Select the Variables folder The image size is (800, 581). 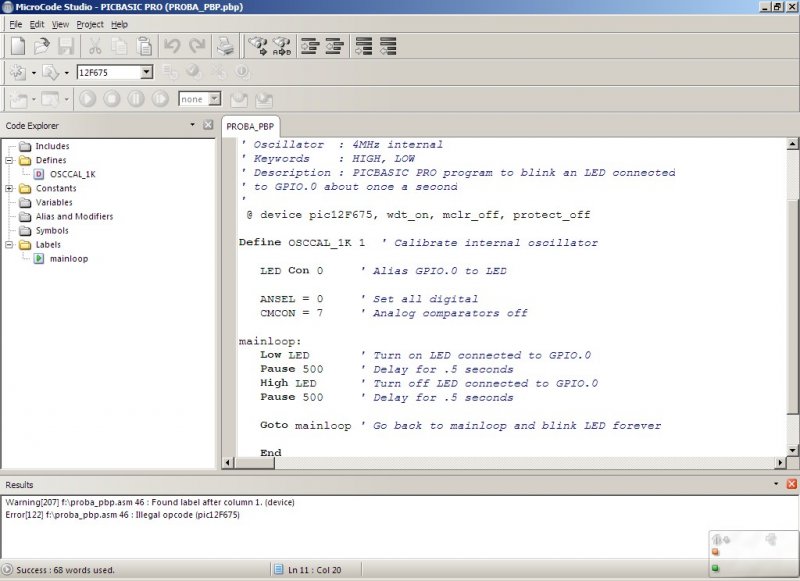tap(54, 203)
